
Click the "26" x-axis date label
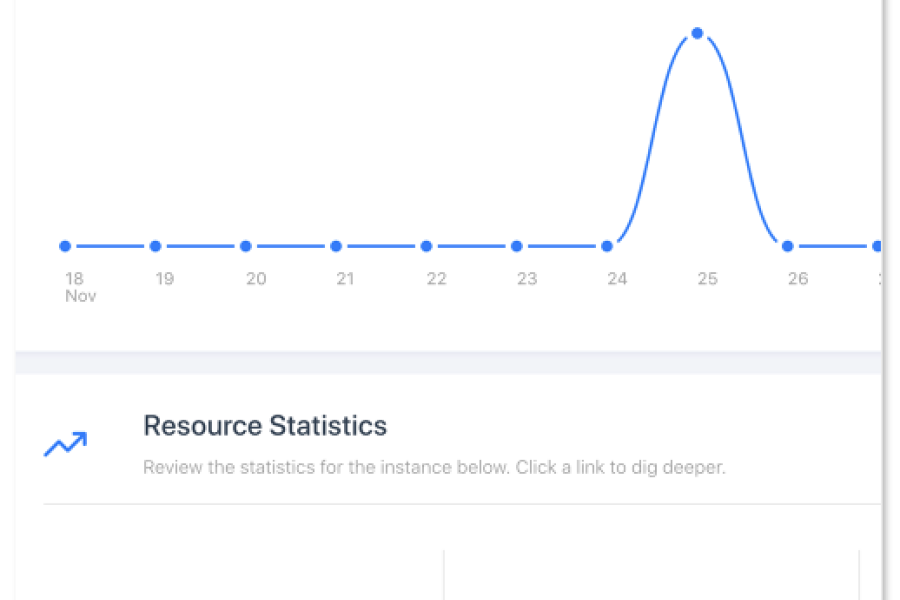point(797,279)
